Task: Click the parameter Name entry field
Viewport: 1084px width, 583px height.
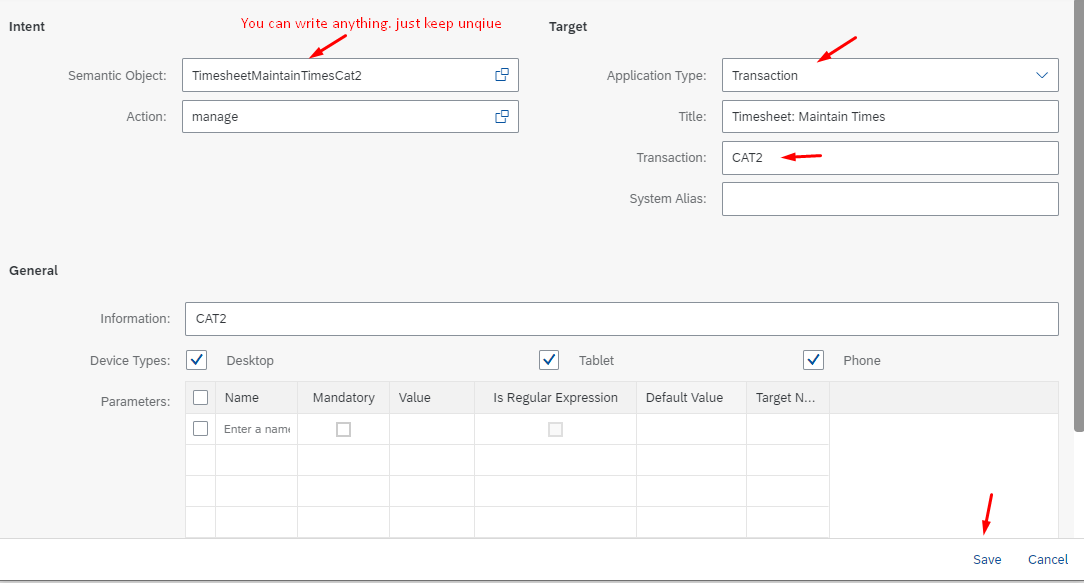Action: 256,429
